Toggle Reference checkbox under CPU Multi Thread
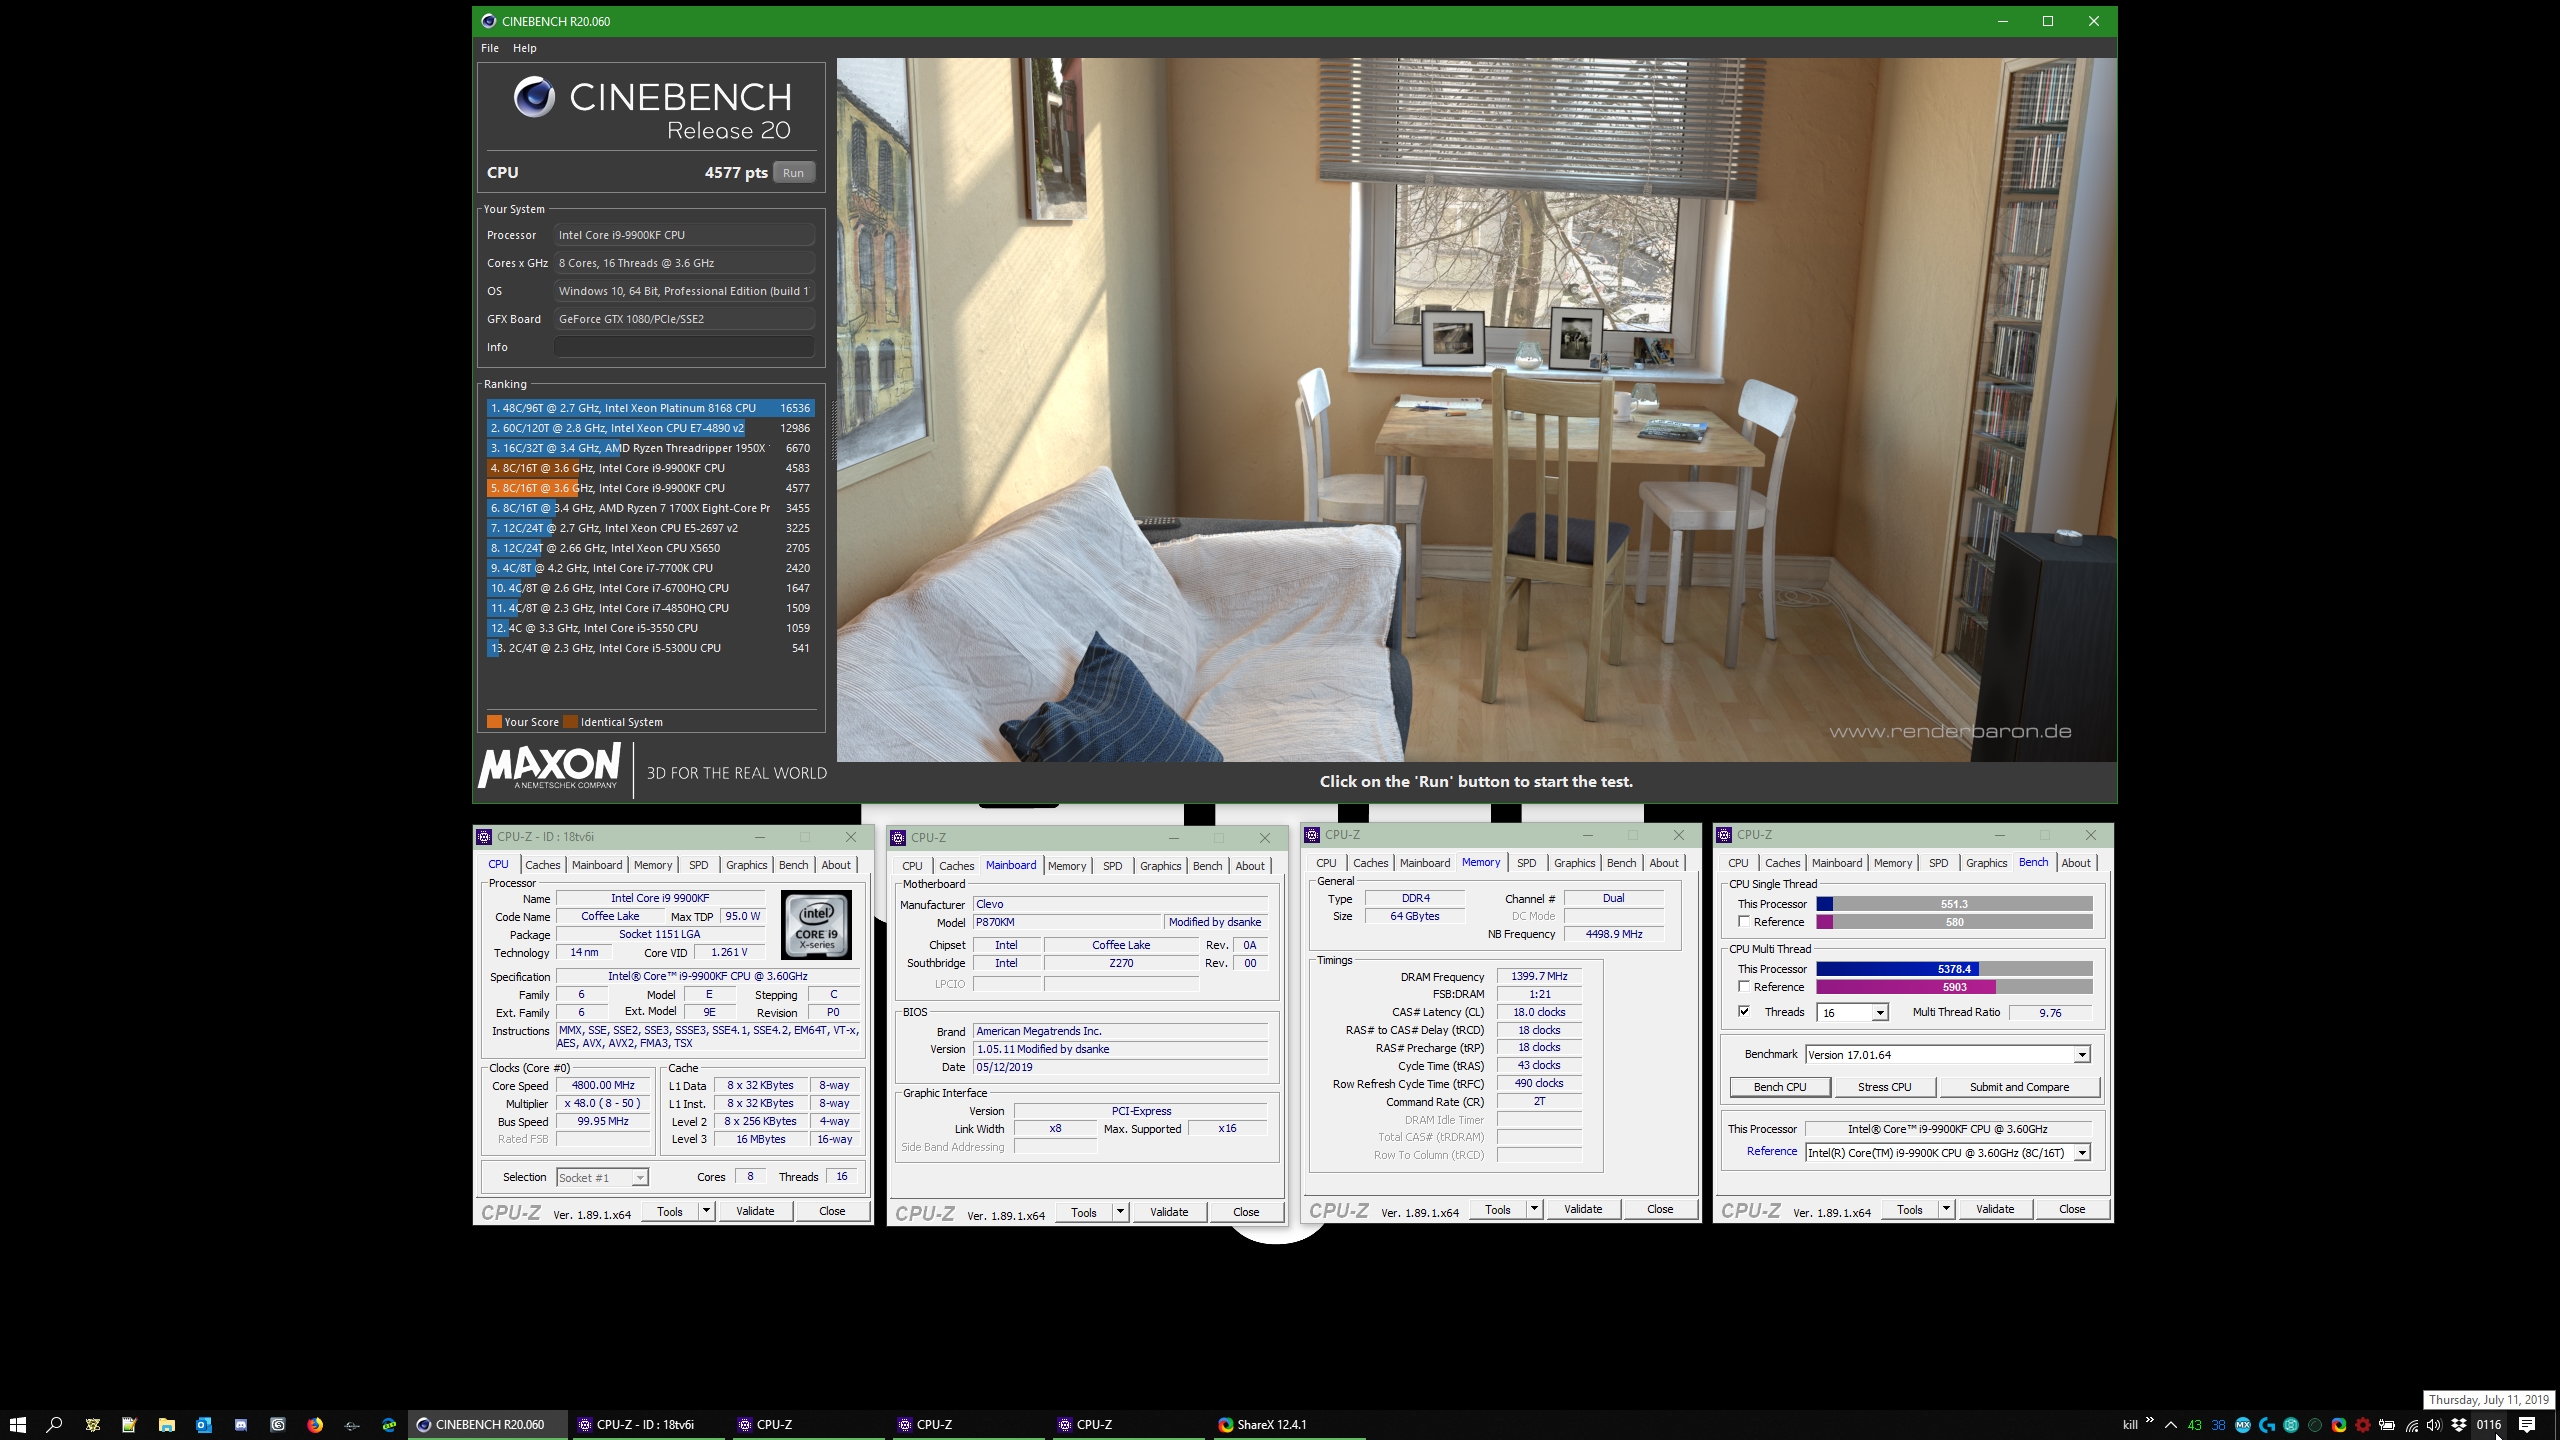 click(x=1744, y=986)
